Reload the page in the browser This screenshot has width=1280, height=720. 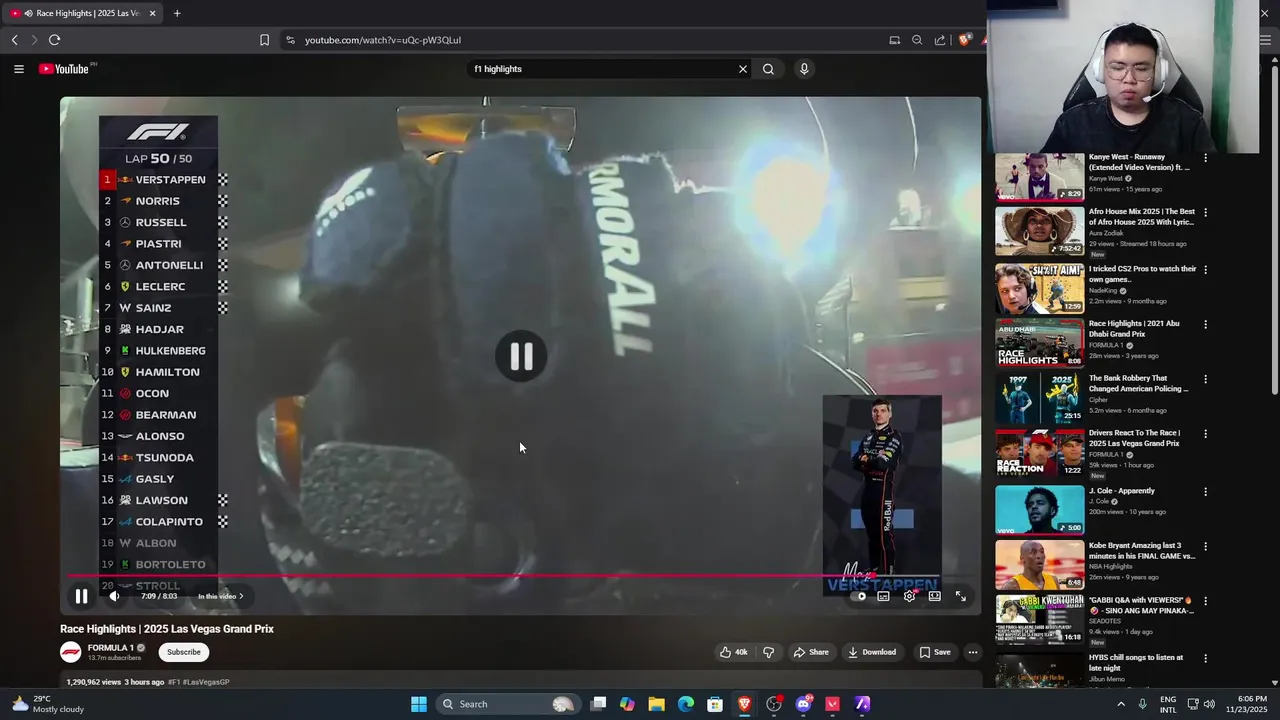coord(54,40)
